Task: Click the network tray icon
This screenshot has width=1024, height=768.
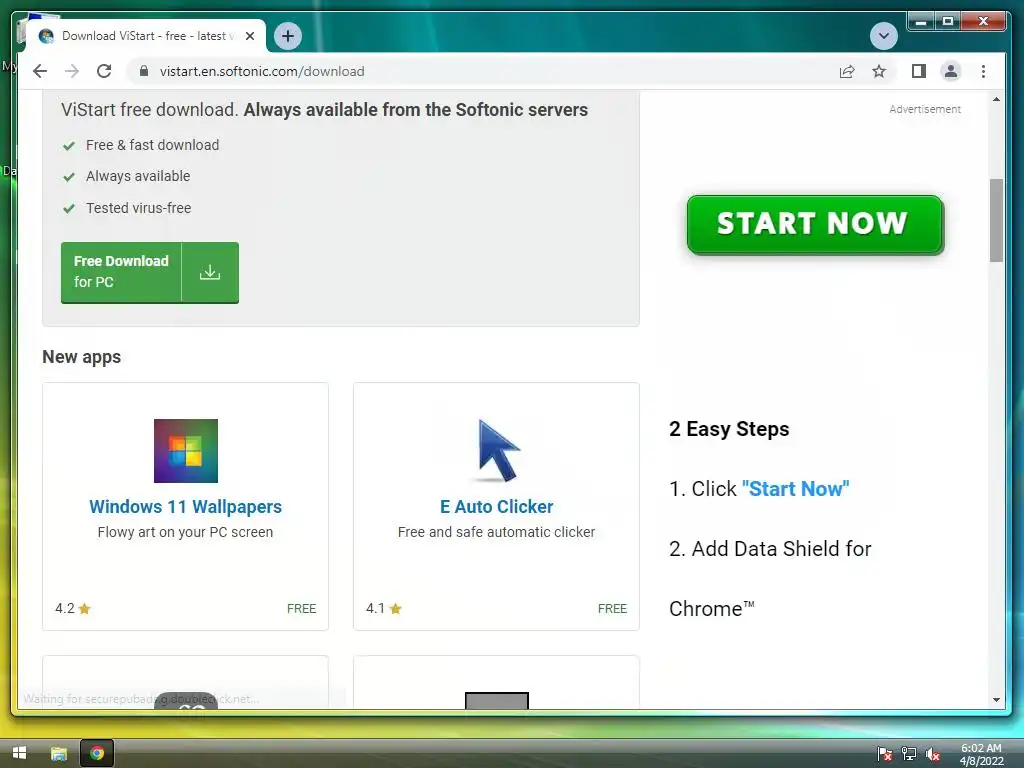Action: (x=908, y=754)
